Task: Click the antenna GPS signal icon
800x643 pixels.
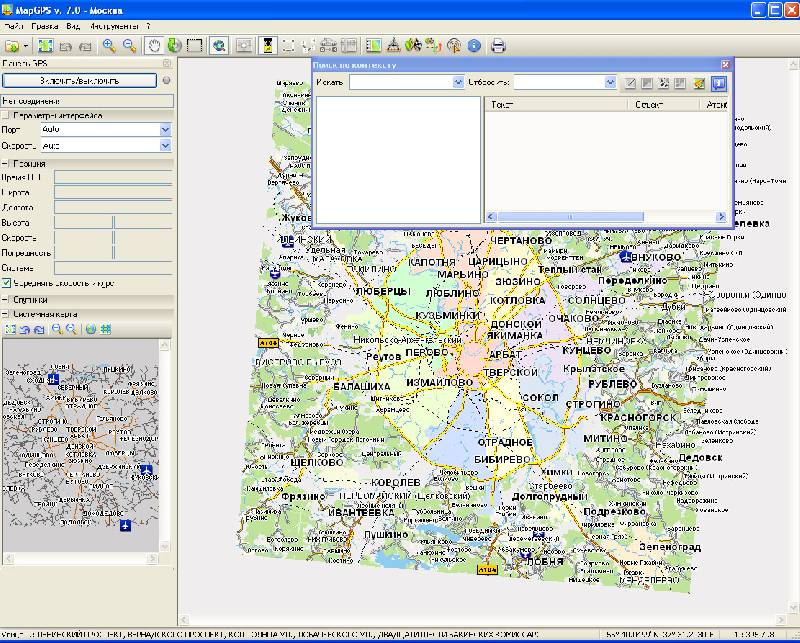Action: pos(454,46)
